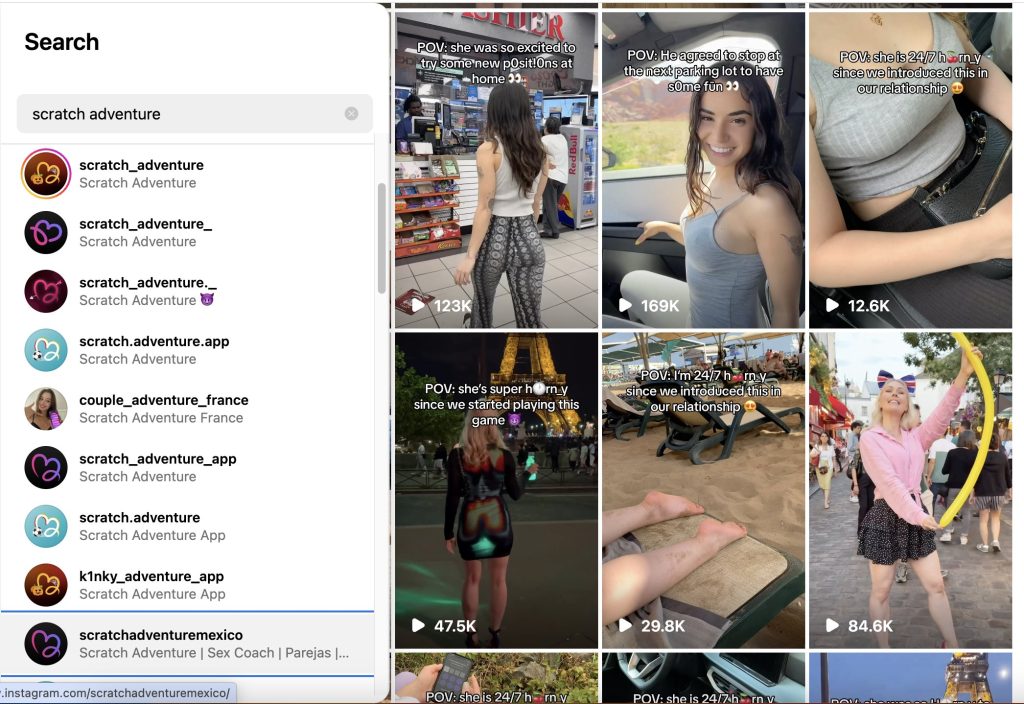Select the scratch_adventure._ avatar icon
Image resolution: width=1024 pixels, height=704 pixels.
coord(46,291)
